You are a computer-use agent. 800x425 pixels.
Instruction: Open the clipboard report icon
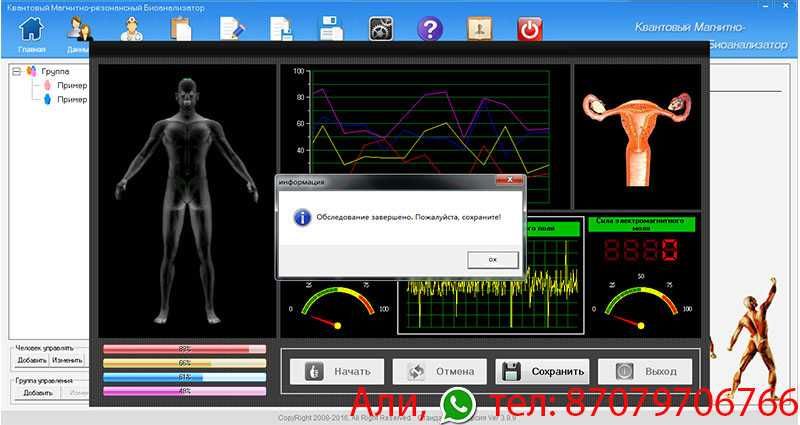(181, 29)
